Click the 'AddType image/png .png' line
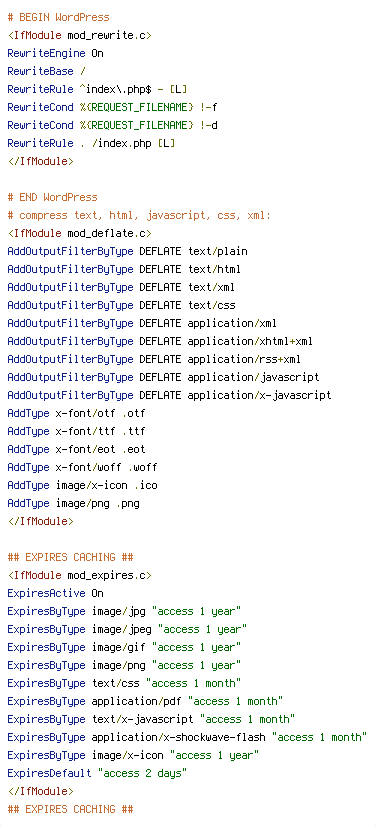Image resolution: width=376 pixels, height=826 pixels. [x=74, y=503]
